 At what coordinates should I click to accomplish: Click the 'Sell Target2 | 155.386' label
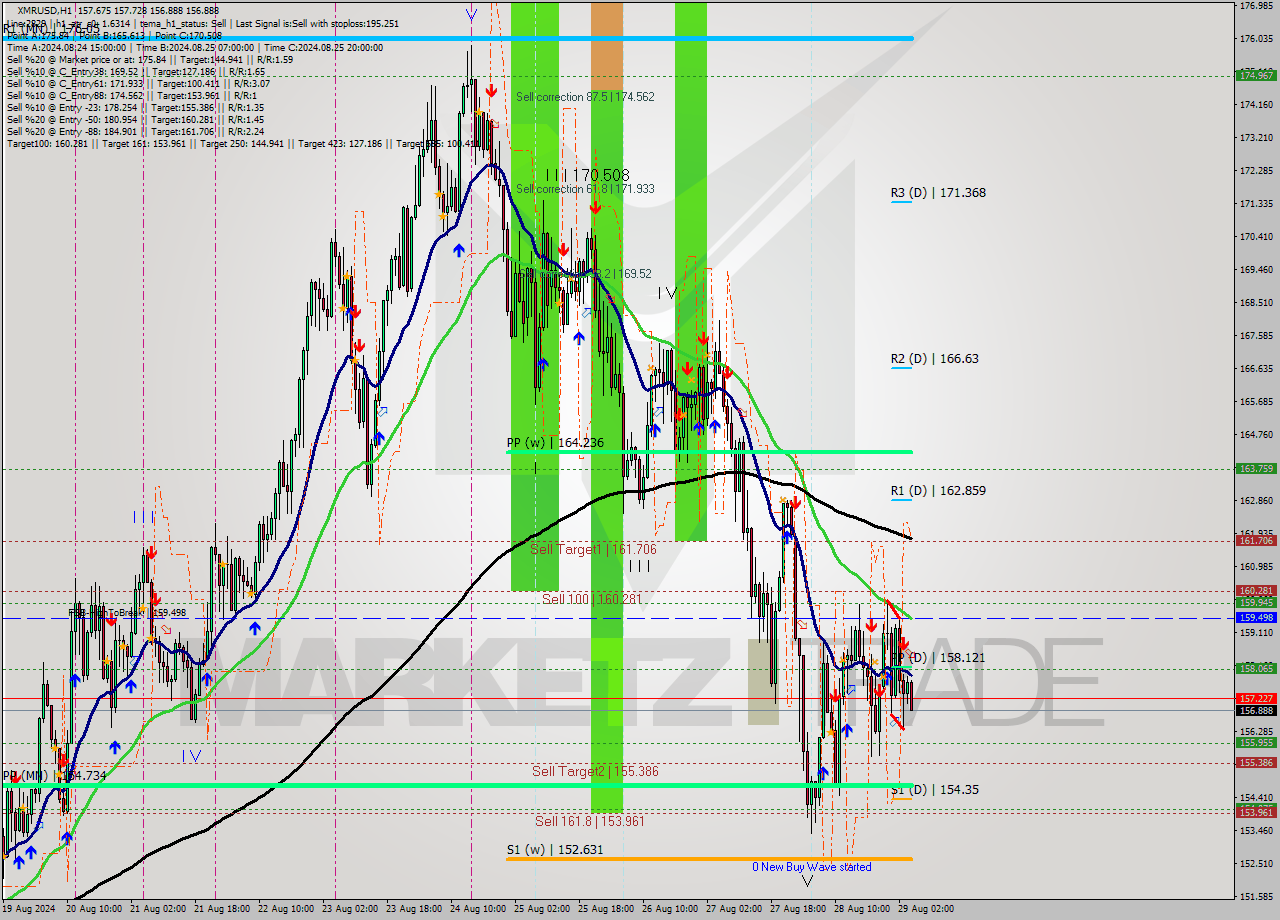point(595,772)
